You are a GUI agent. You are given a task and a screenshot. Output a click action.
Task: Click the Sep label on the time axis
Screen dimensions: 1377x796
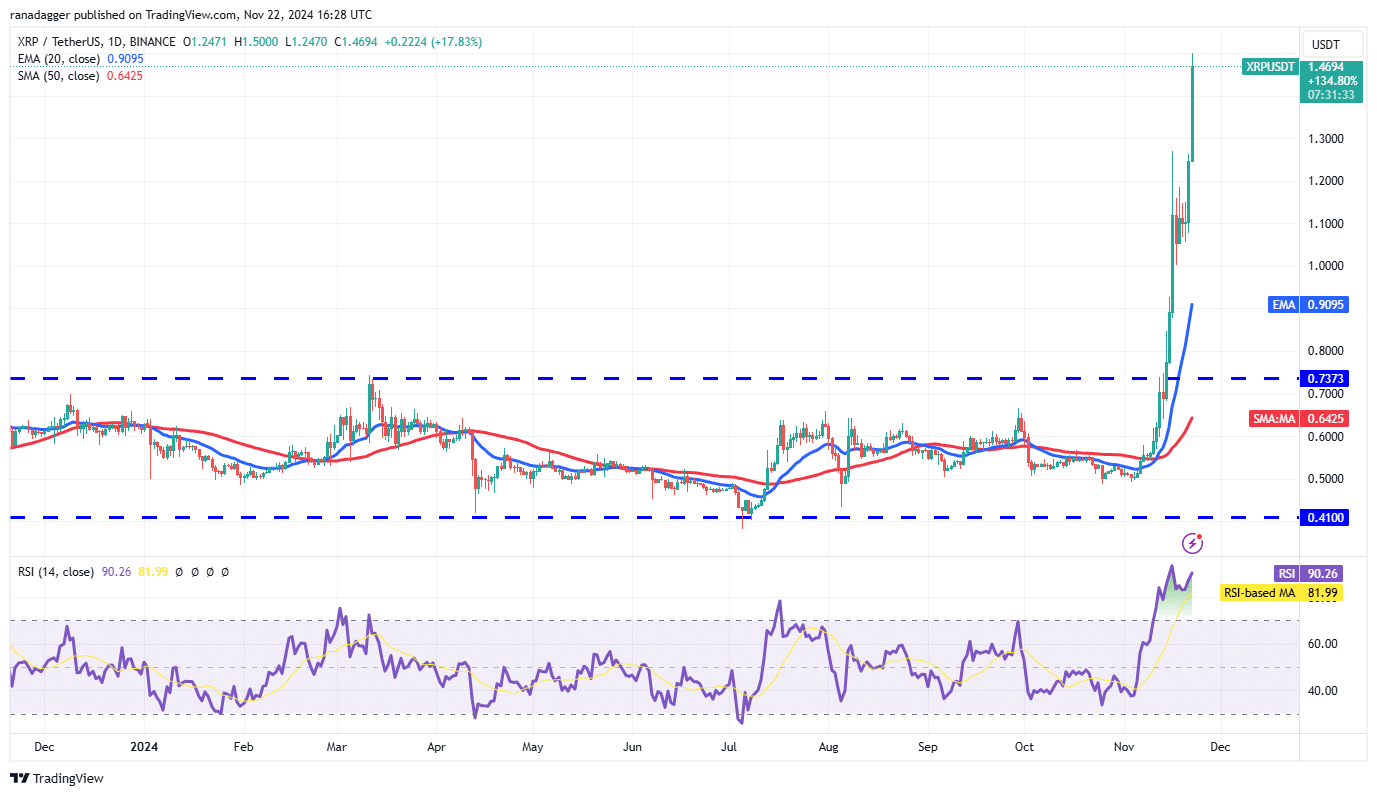click(929, 747)
